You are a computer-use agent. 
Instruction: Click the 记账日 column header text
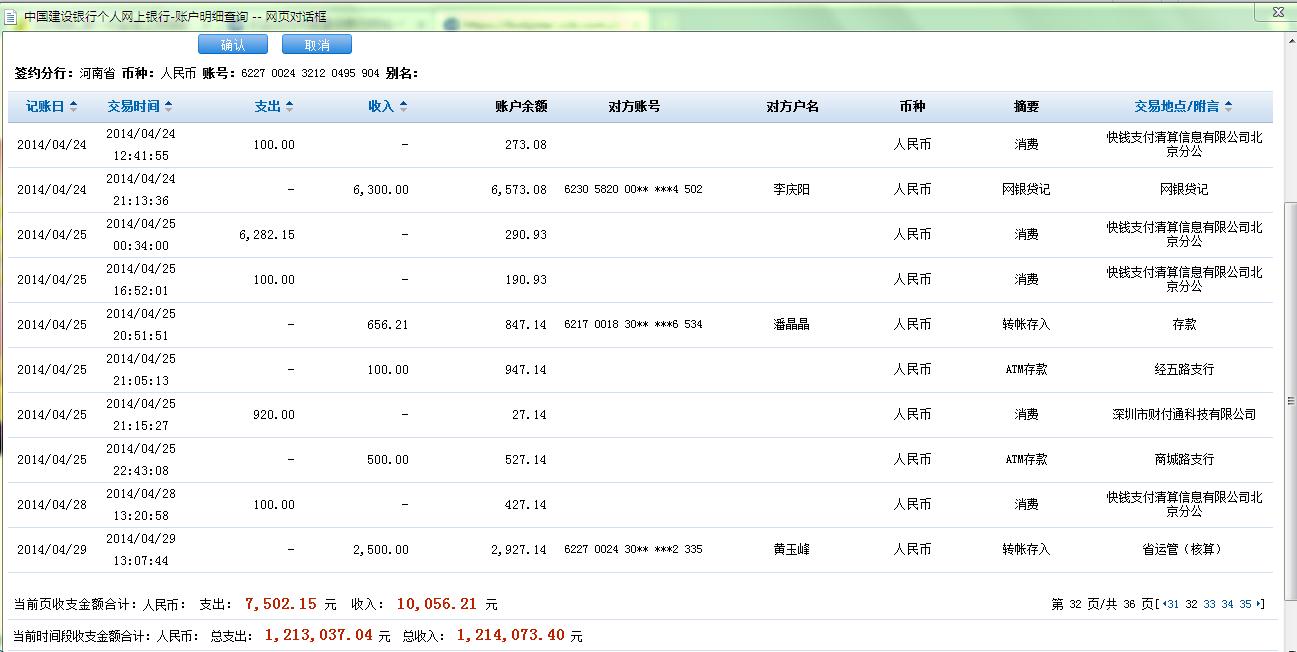(x=45, y=107)
